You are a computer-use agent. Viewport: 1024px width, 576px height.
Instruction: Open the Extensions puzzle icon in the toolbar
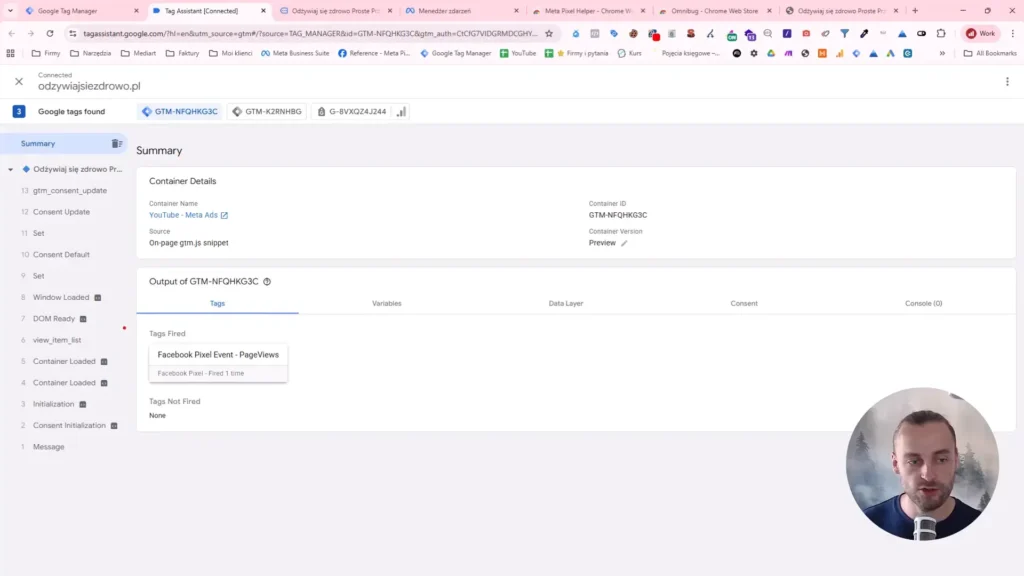pyautogui.click(x=941, y=33)
